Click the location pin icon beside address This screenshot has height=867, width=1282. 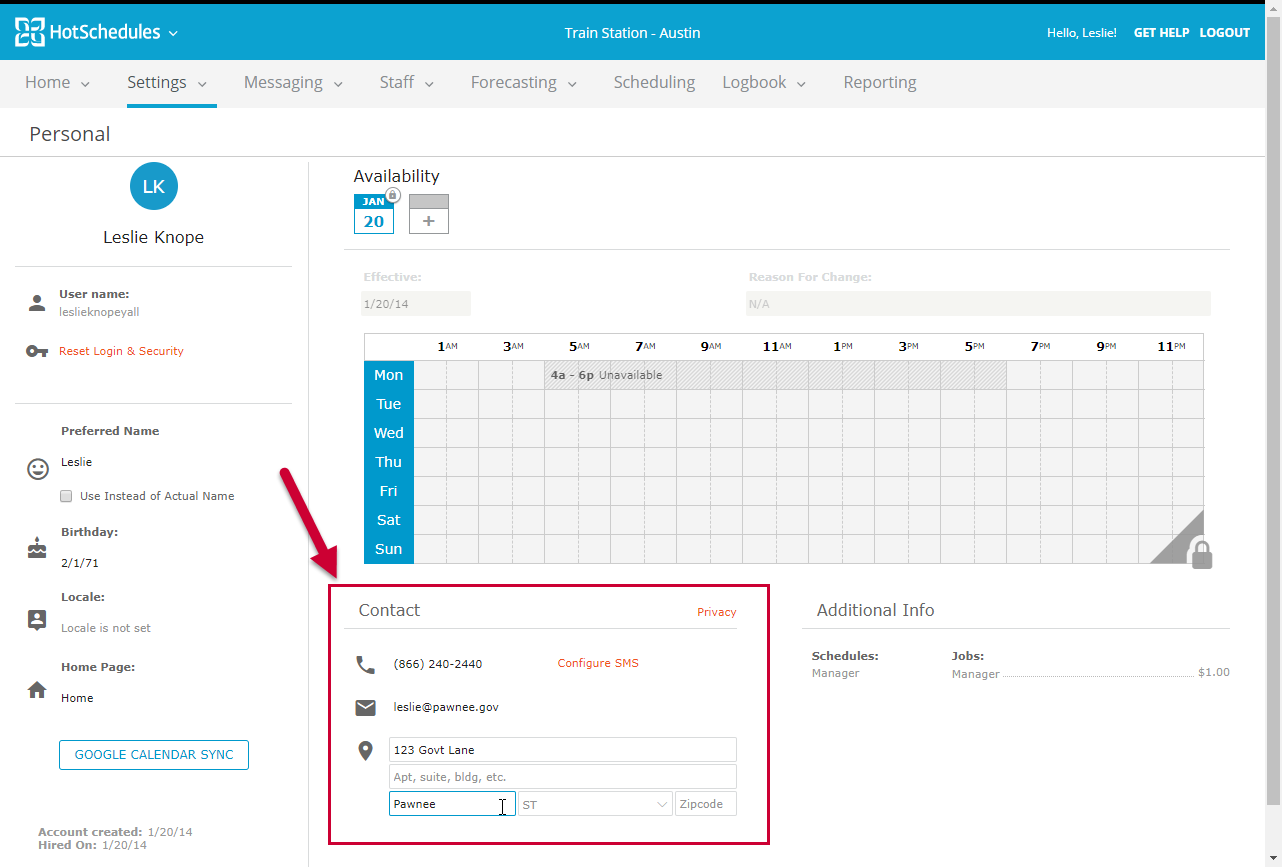point(364,749)
